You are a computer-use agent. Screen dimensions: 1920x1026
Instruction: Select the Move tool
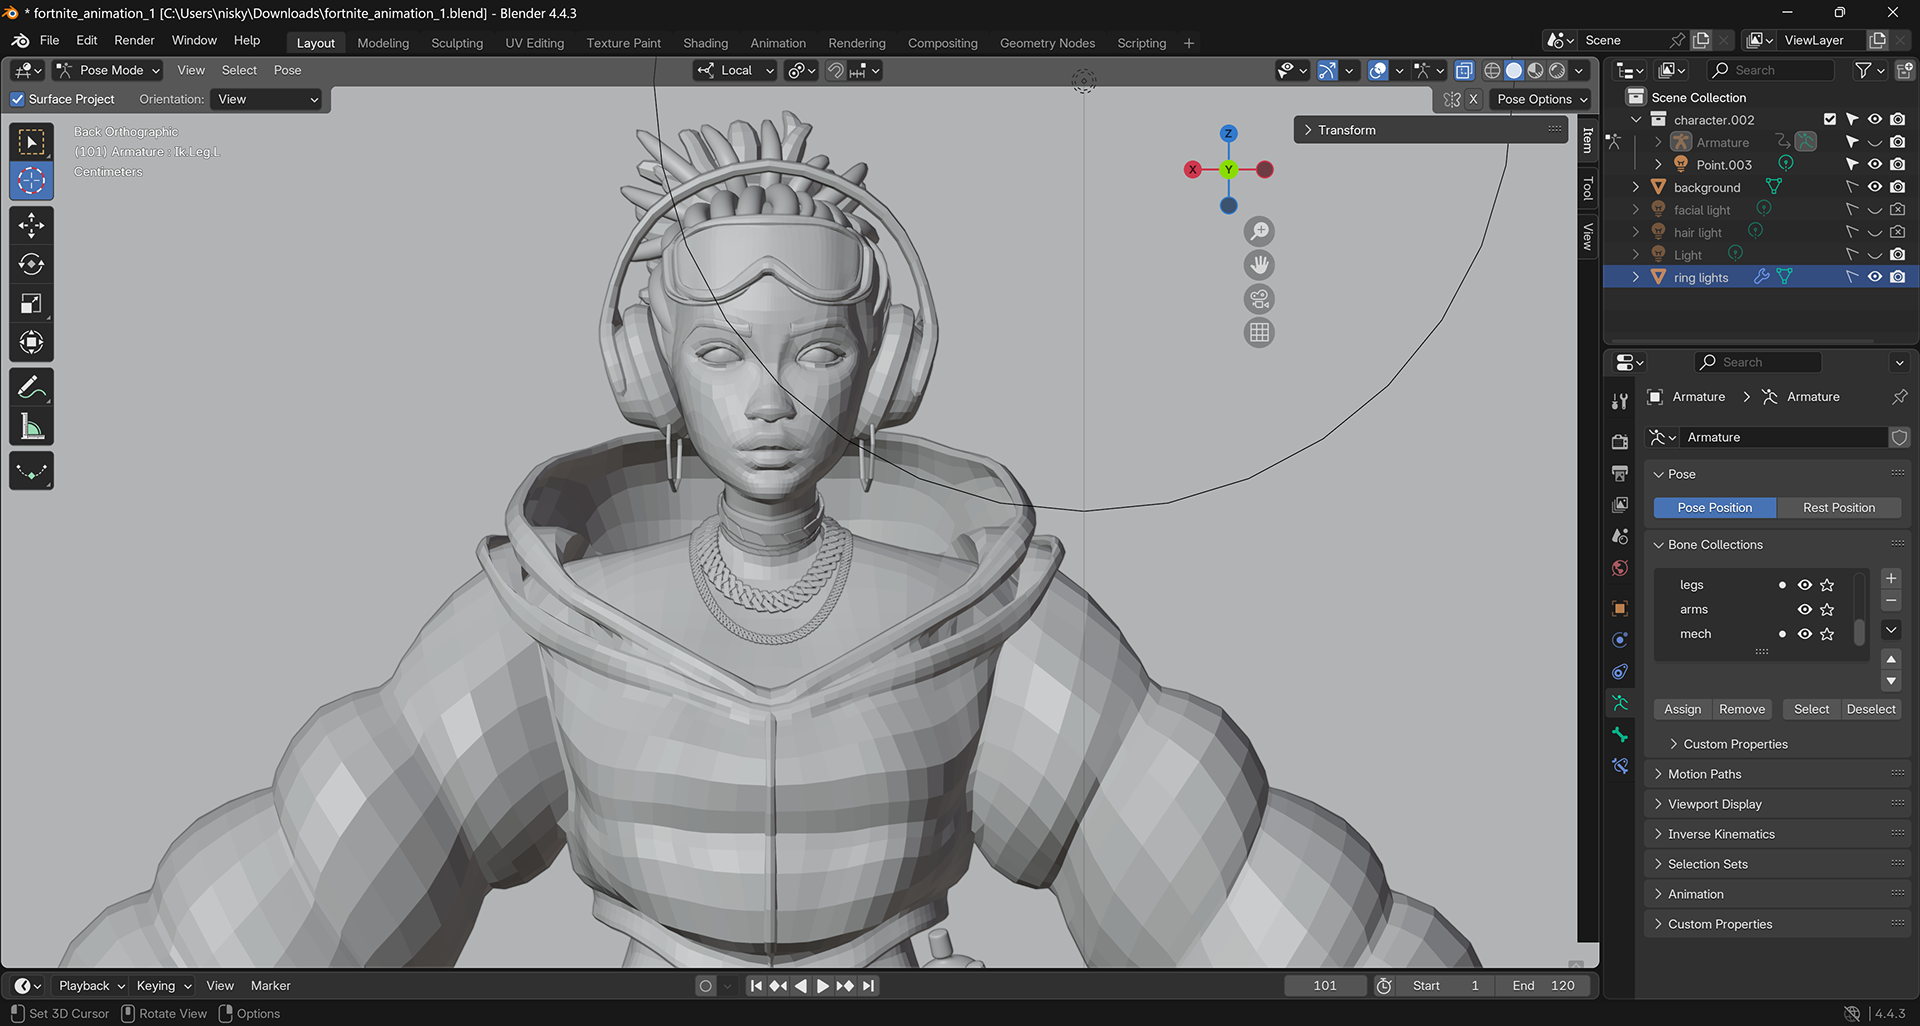point(31,225)
